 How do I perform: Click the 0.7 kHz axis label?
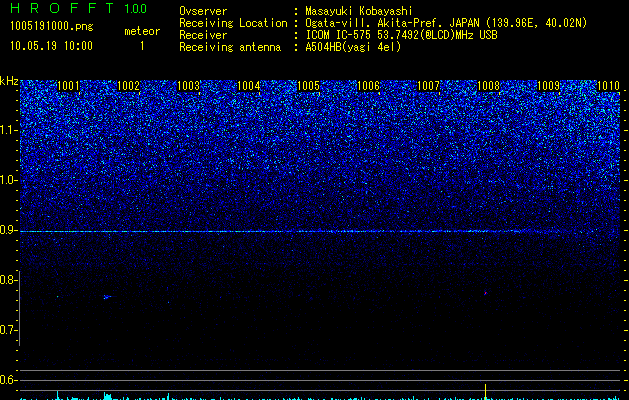click(8, 330)
